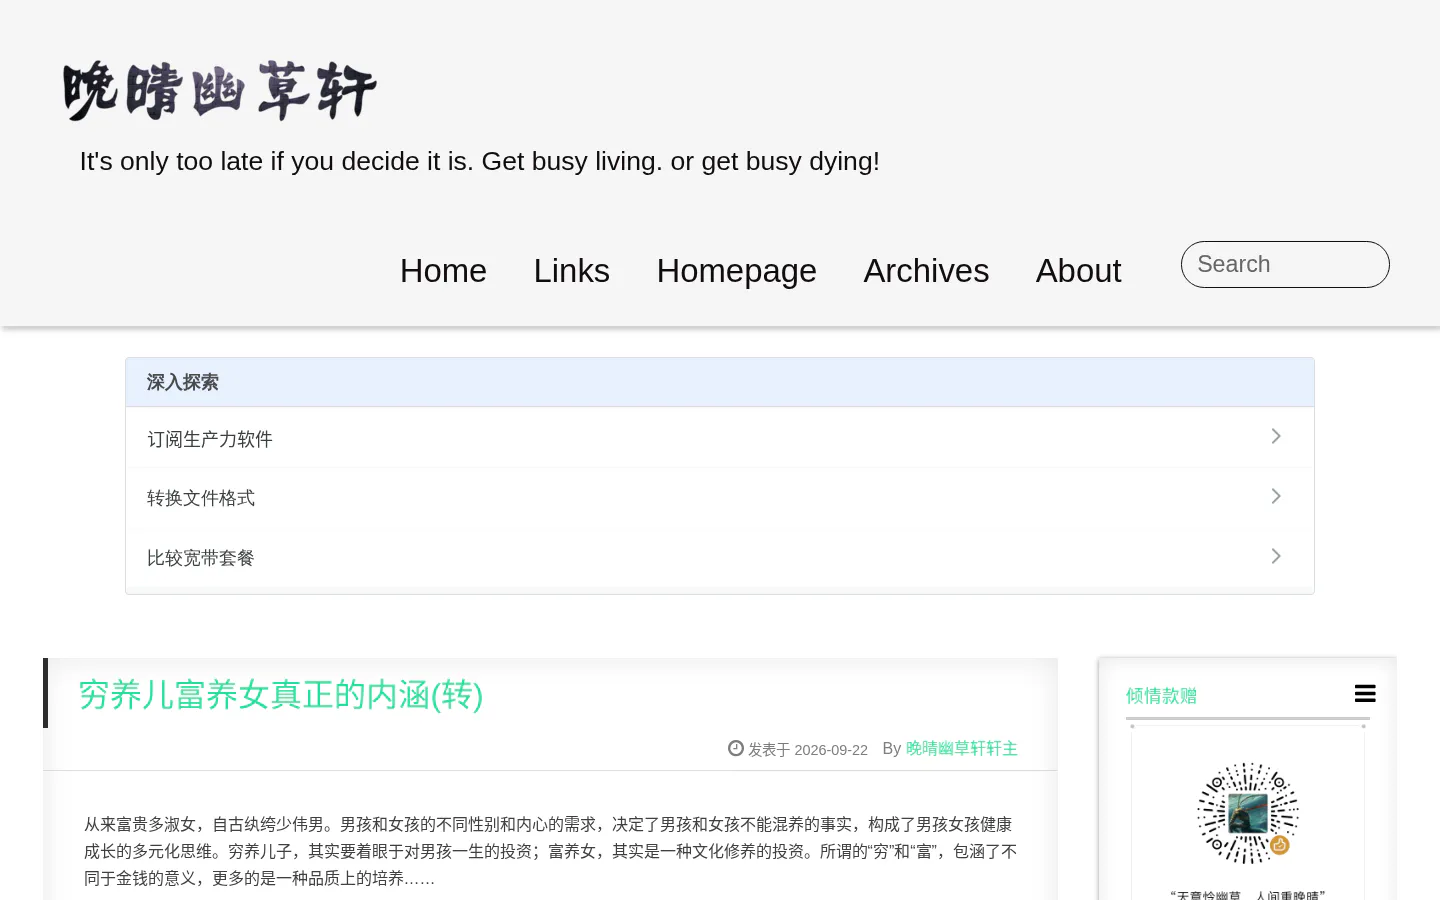This screenshot has height=900, width=1440.
Task: Open the Archives page
Action: (x=926, y=271)
